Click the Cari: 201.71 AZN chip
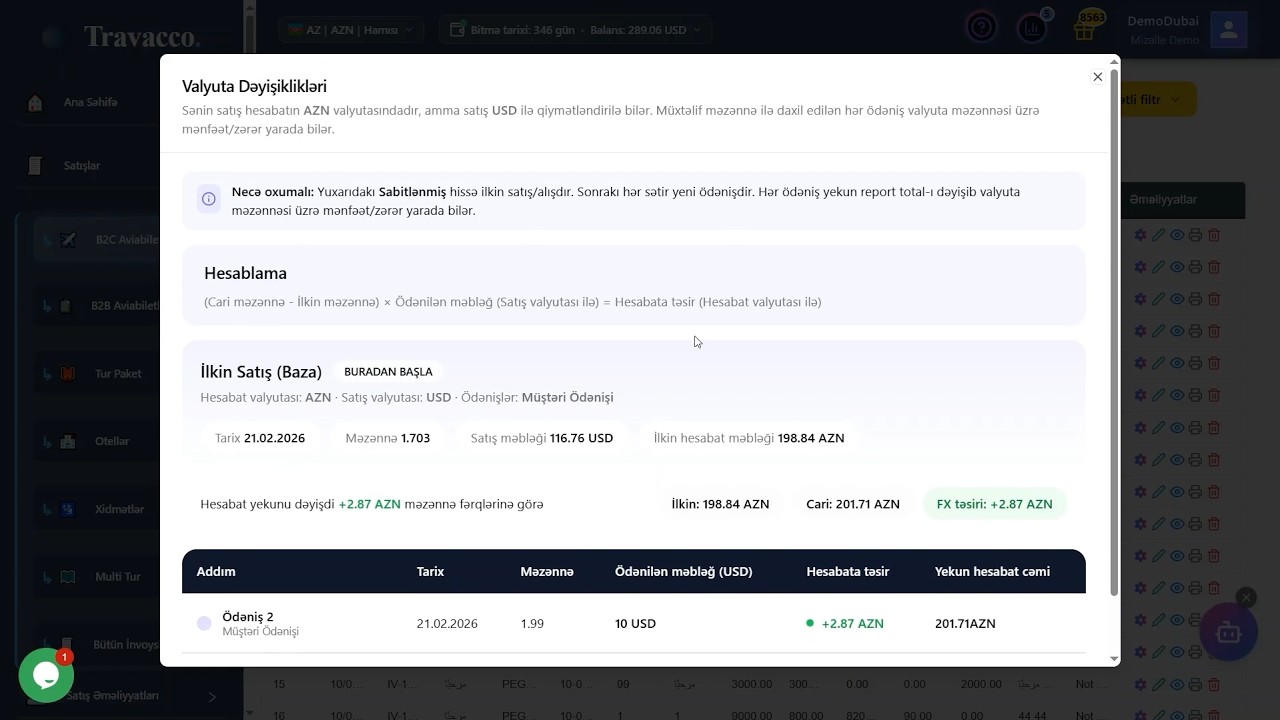The image size is (1280, 720). coord(853,504)
